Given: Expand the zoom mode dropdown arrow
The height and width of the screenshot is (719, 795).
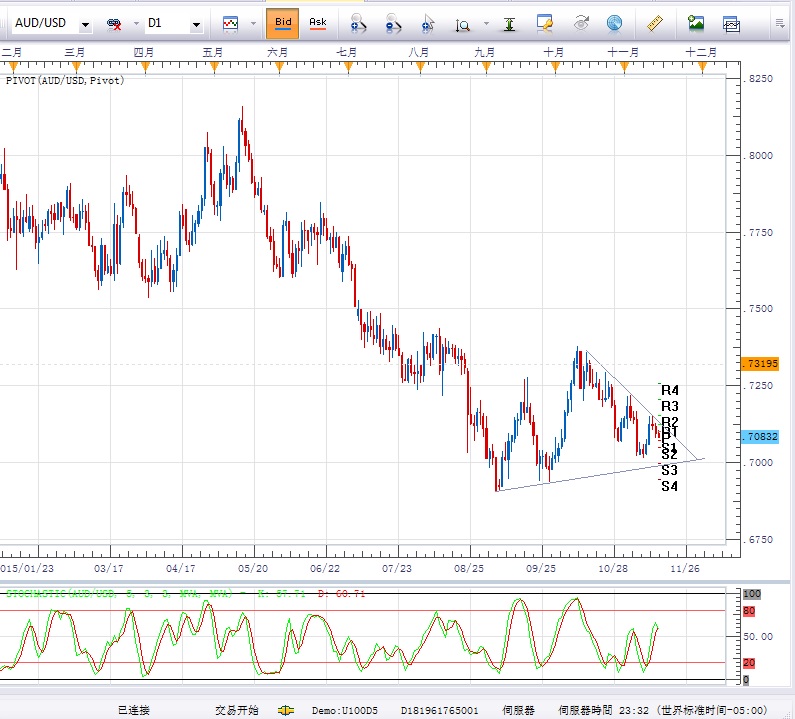Looking at the screenshot, I should (486, 23).
